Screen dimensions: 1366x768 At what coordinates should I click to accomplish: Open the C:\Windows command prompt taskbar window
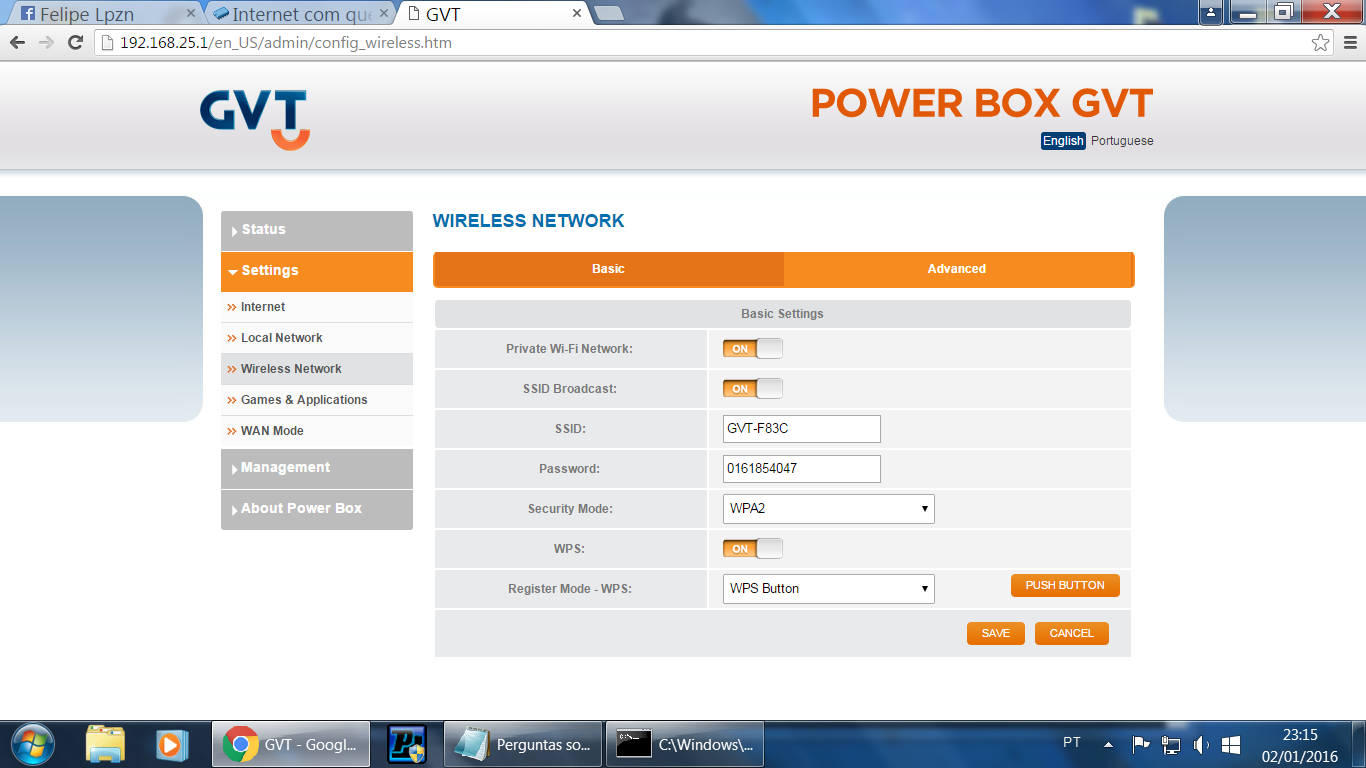tap(685, 744)
